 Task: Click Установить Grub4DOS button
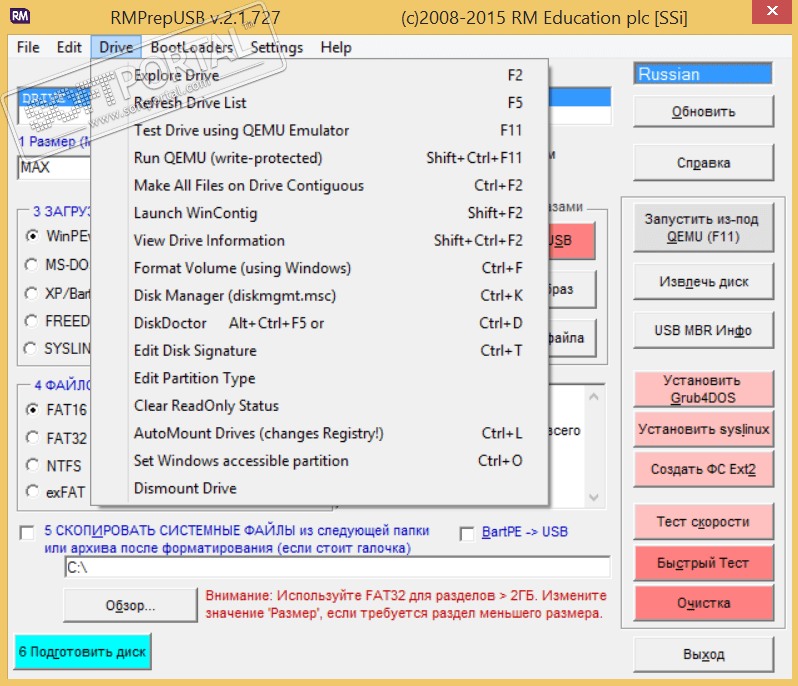(x=703, y=389)
